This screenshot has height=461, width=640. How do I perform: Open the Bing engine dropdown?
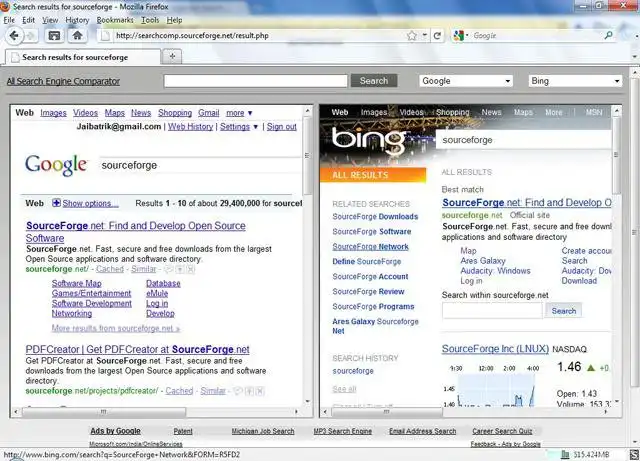coord(575,81)
